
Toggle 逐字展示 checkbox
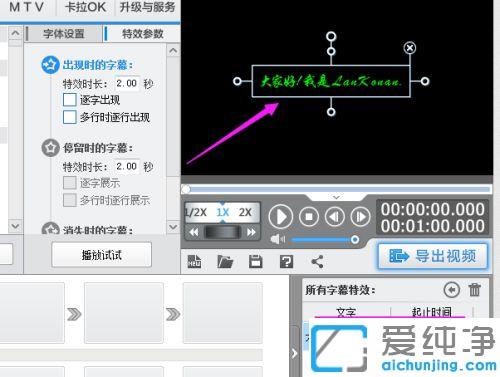pos(70,183)
